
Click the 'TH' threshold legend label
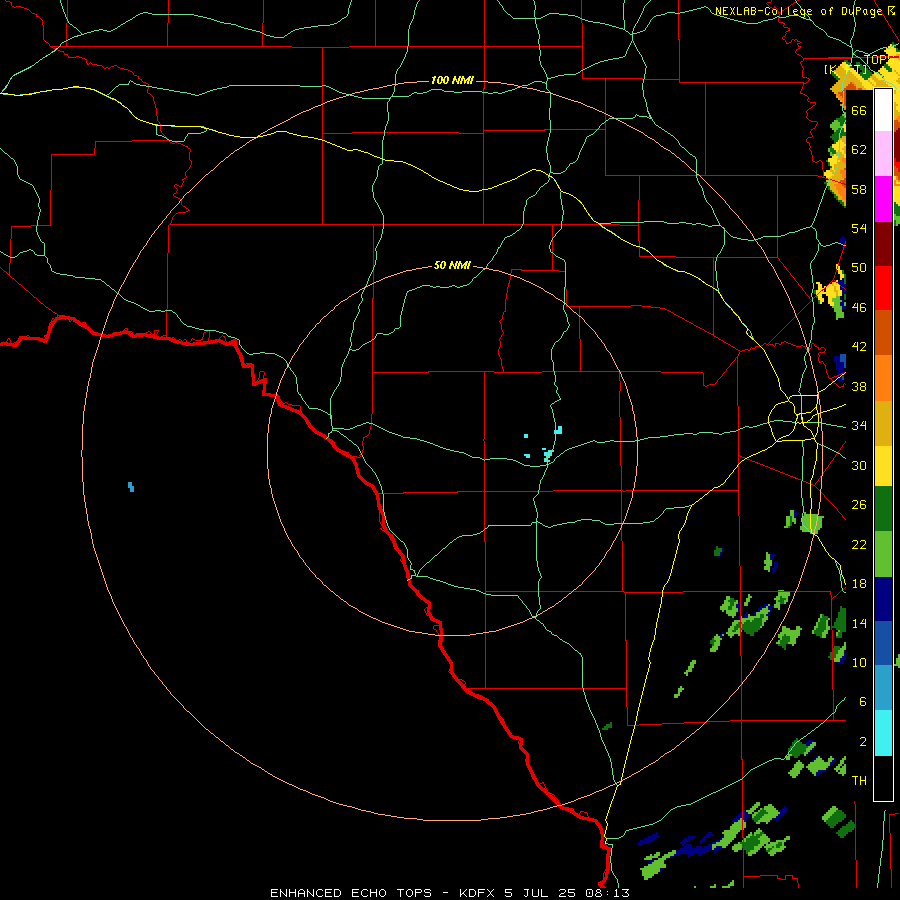[859, 781]
